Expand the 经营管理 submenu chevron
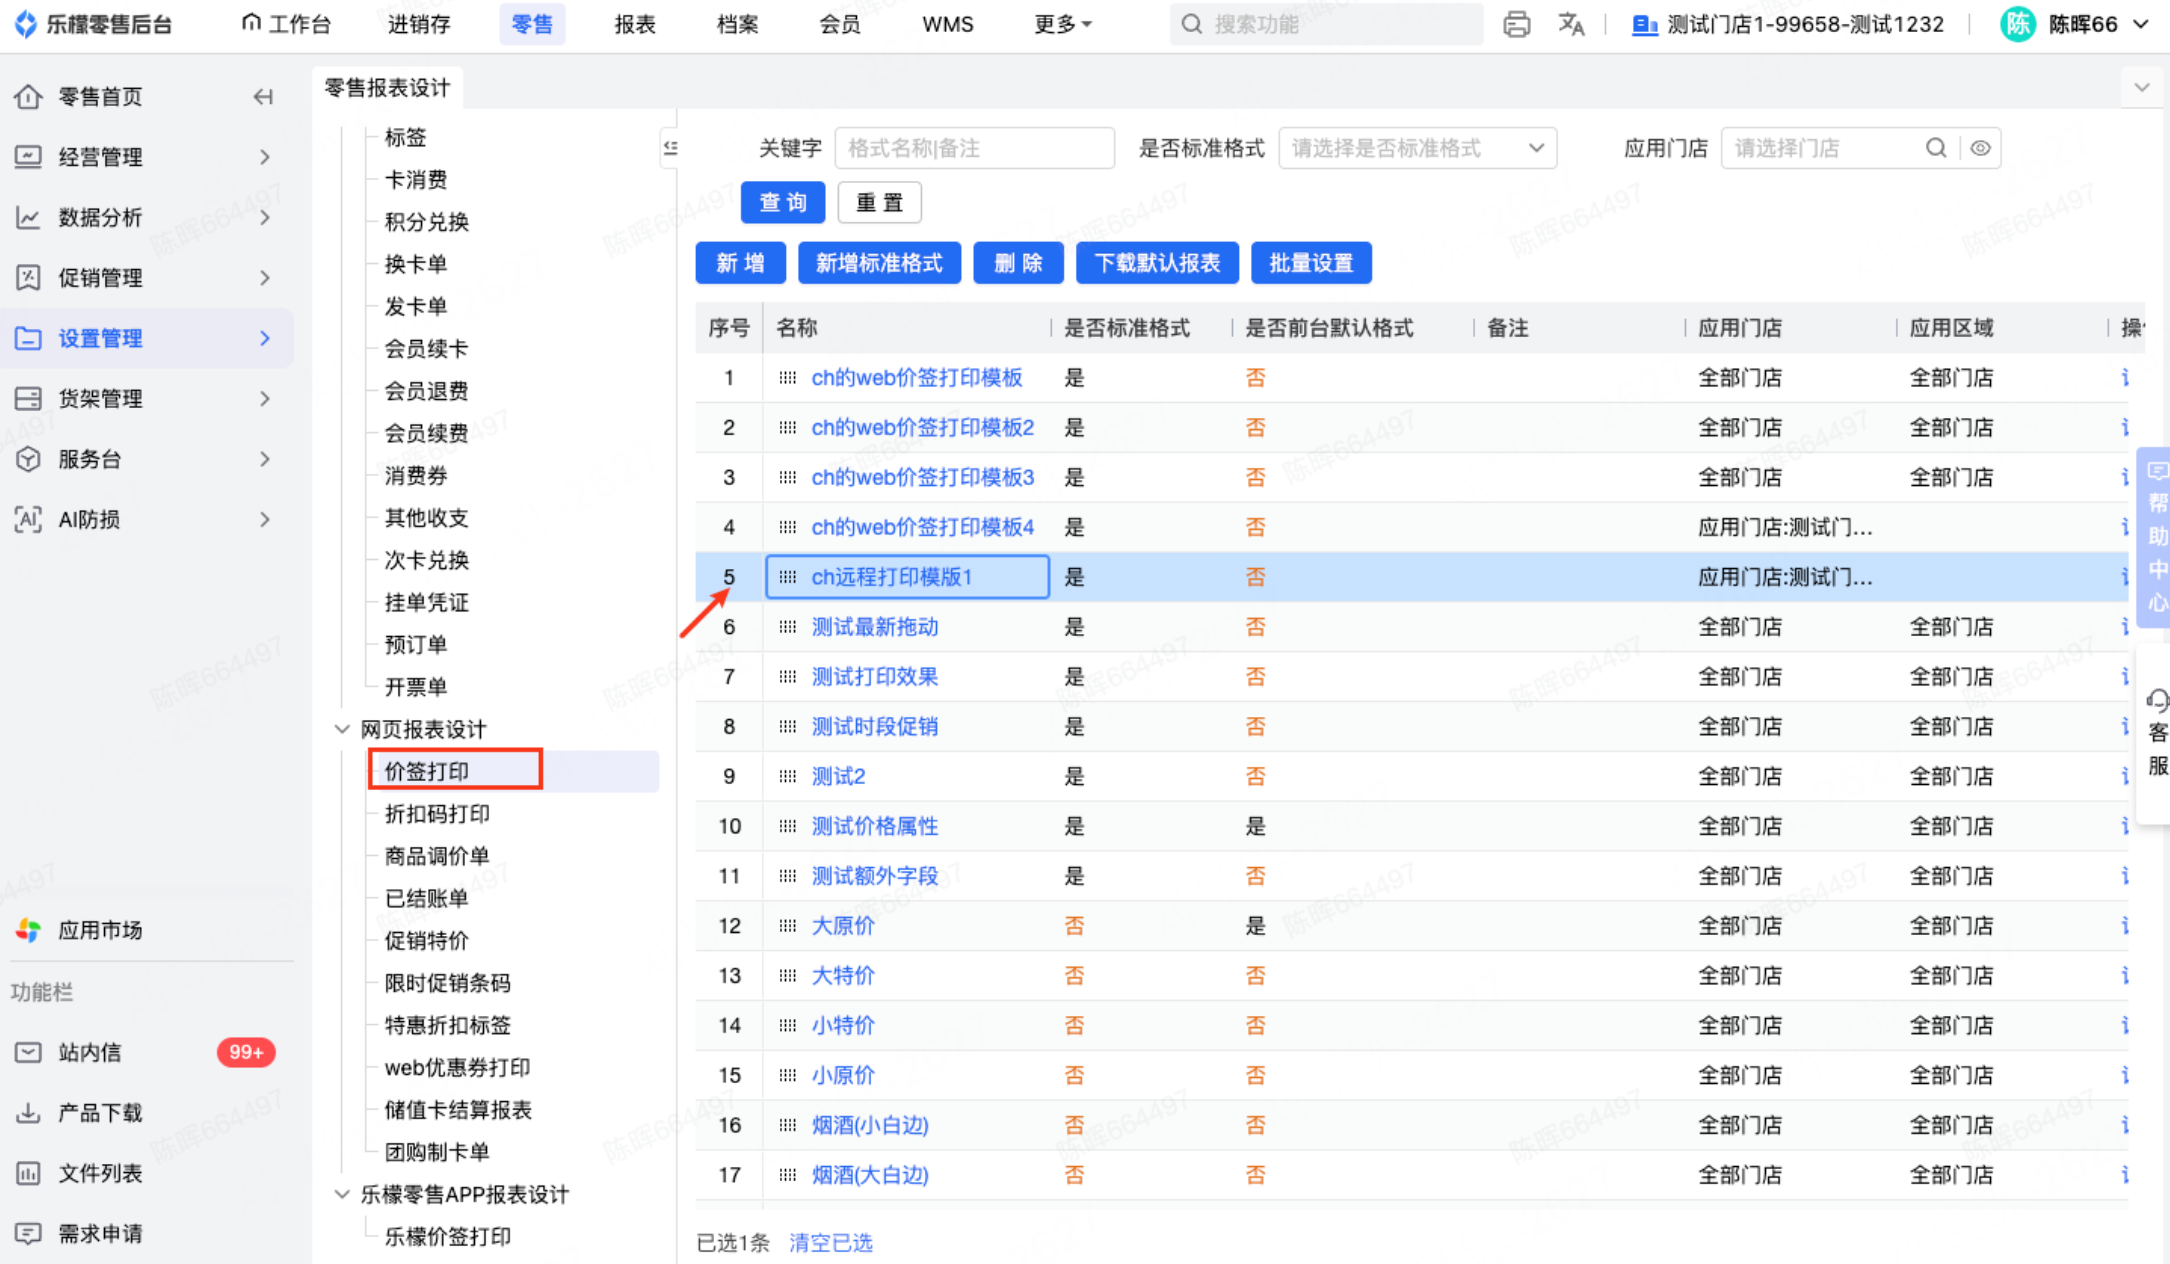2170x1264 pixels. coord(265,157)
